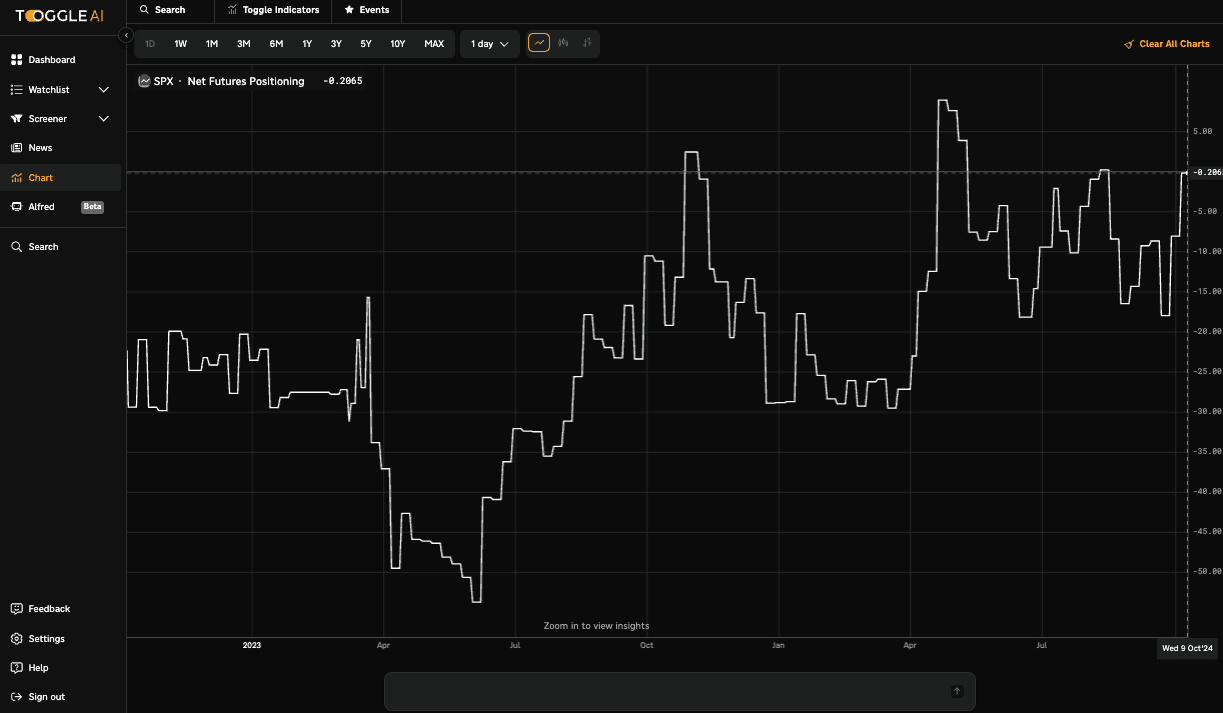Select the line chart type icon
Screen dimensions: 1223x713
tap(539, 43)
